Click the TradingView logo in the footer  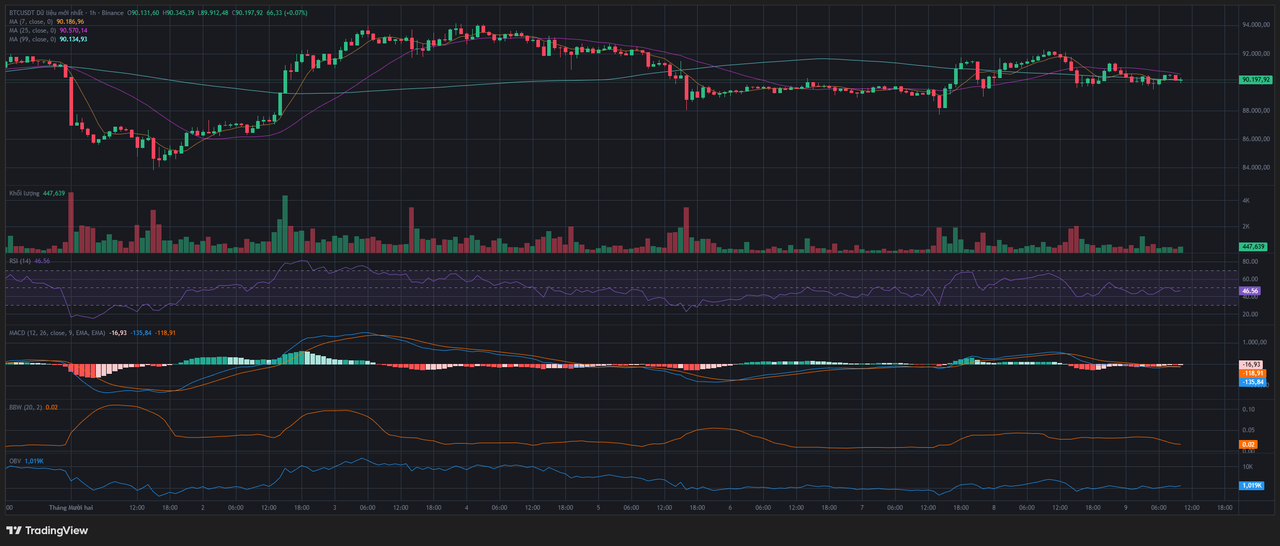click(48, 530)
